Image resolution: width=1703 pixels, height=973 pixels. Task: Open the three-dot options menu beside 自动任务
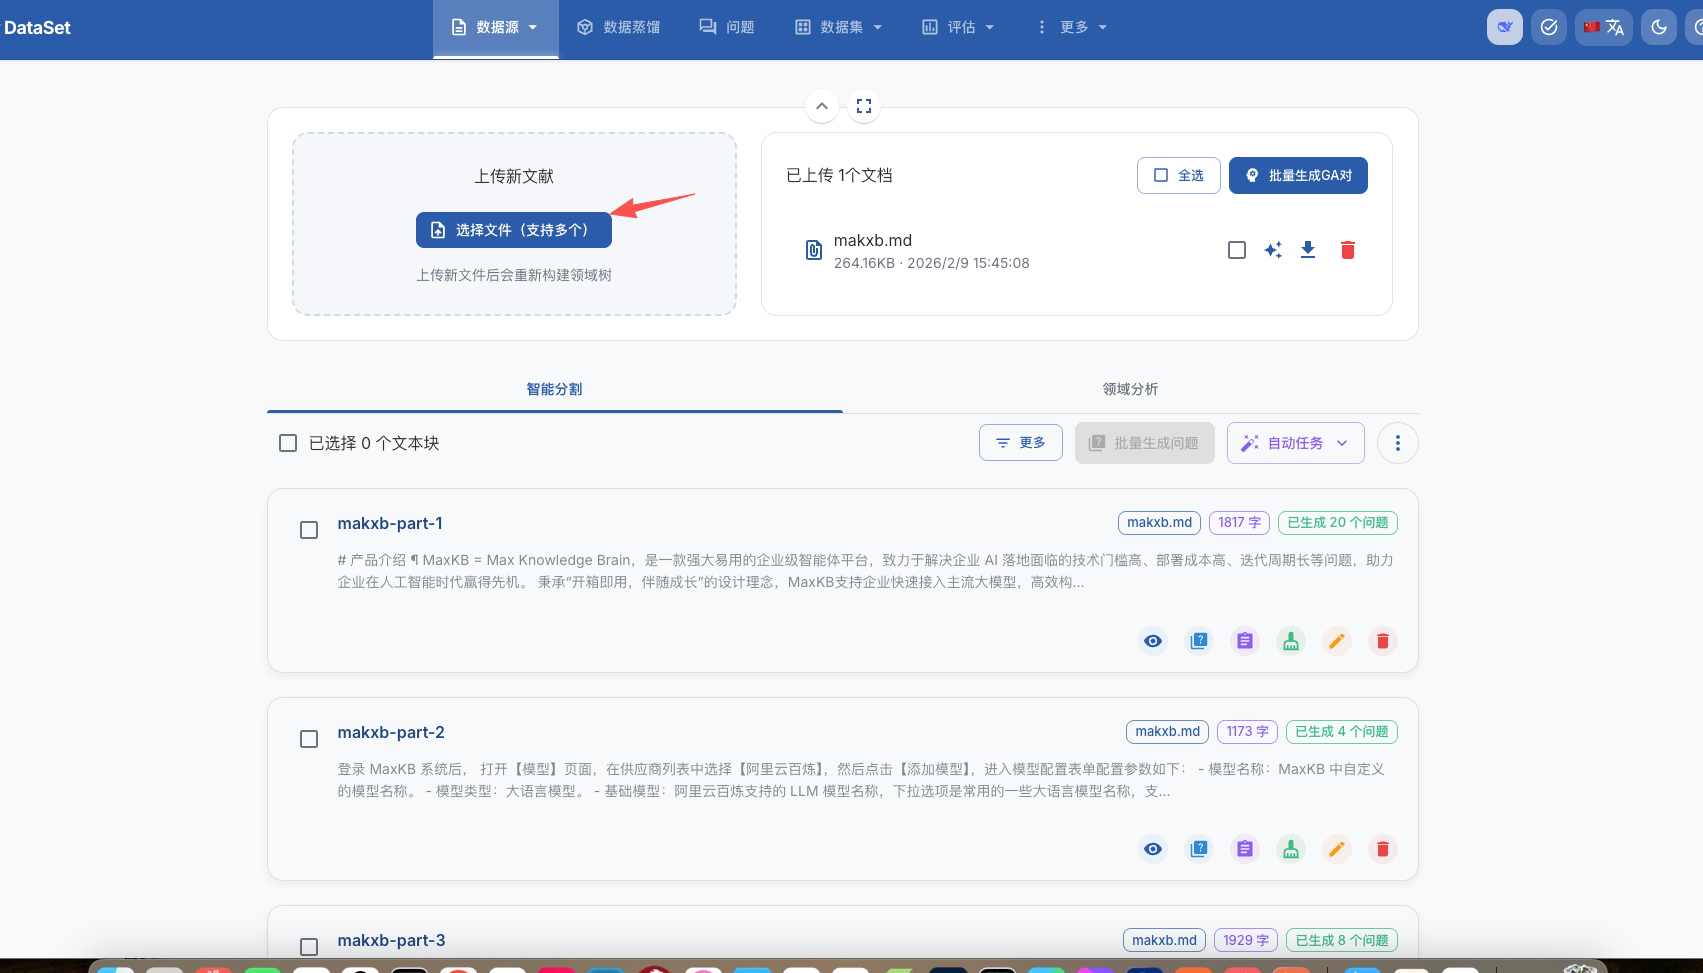[1398, 443]
